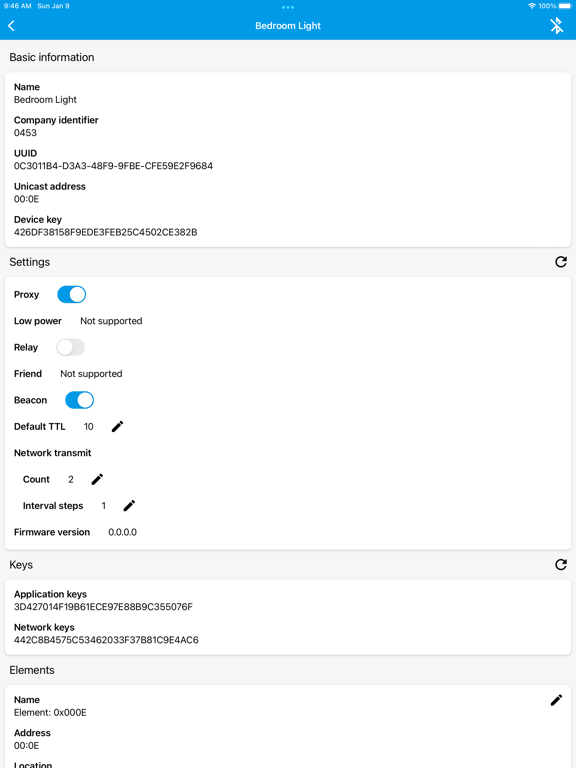
Task: Edit the Element name
Action: pyautogui.click(x=556, y=700)
